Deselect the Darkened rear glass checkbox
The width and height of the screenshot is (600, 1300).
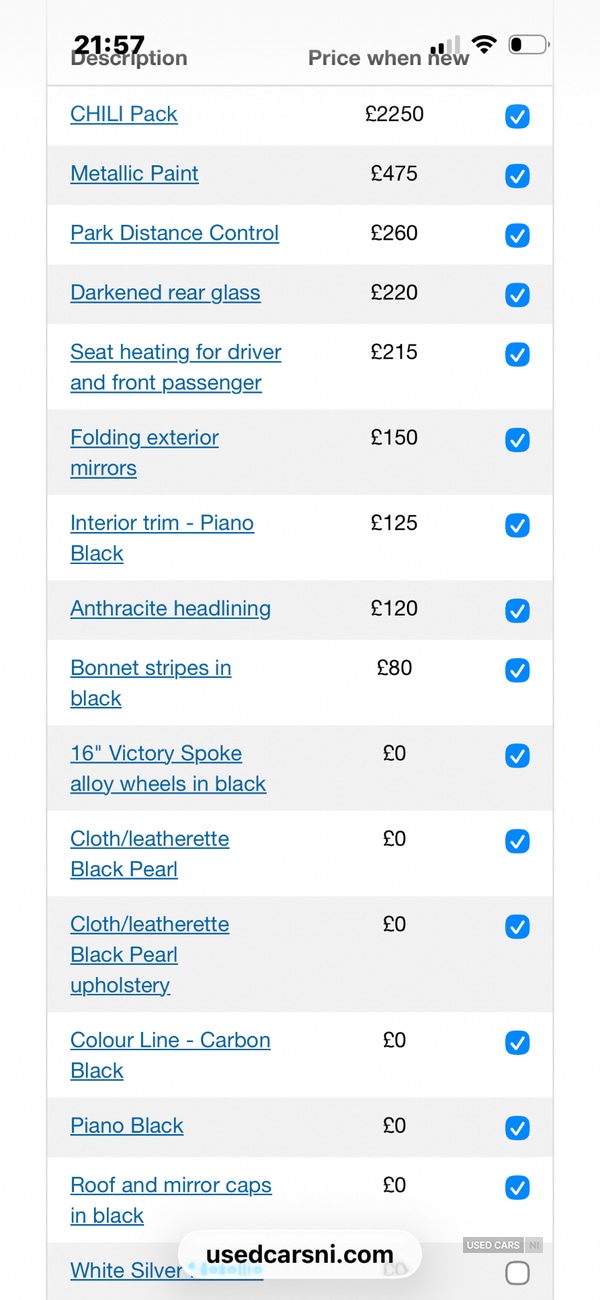[517, 295]
